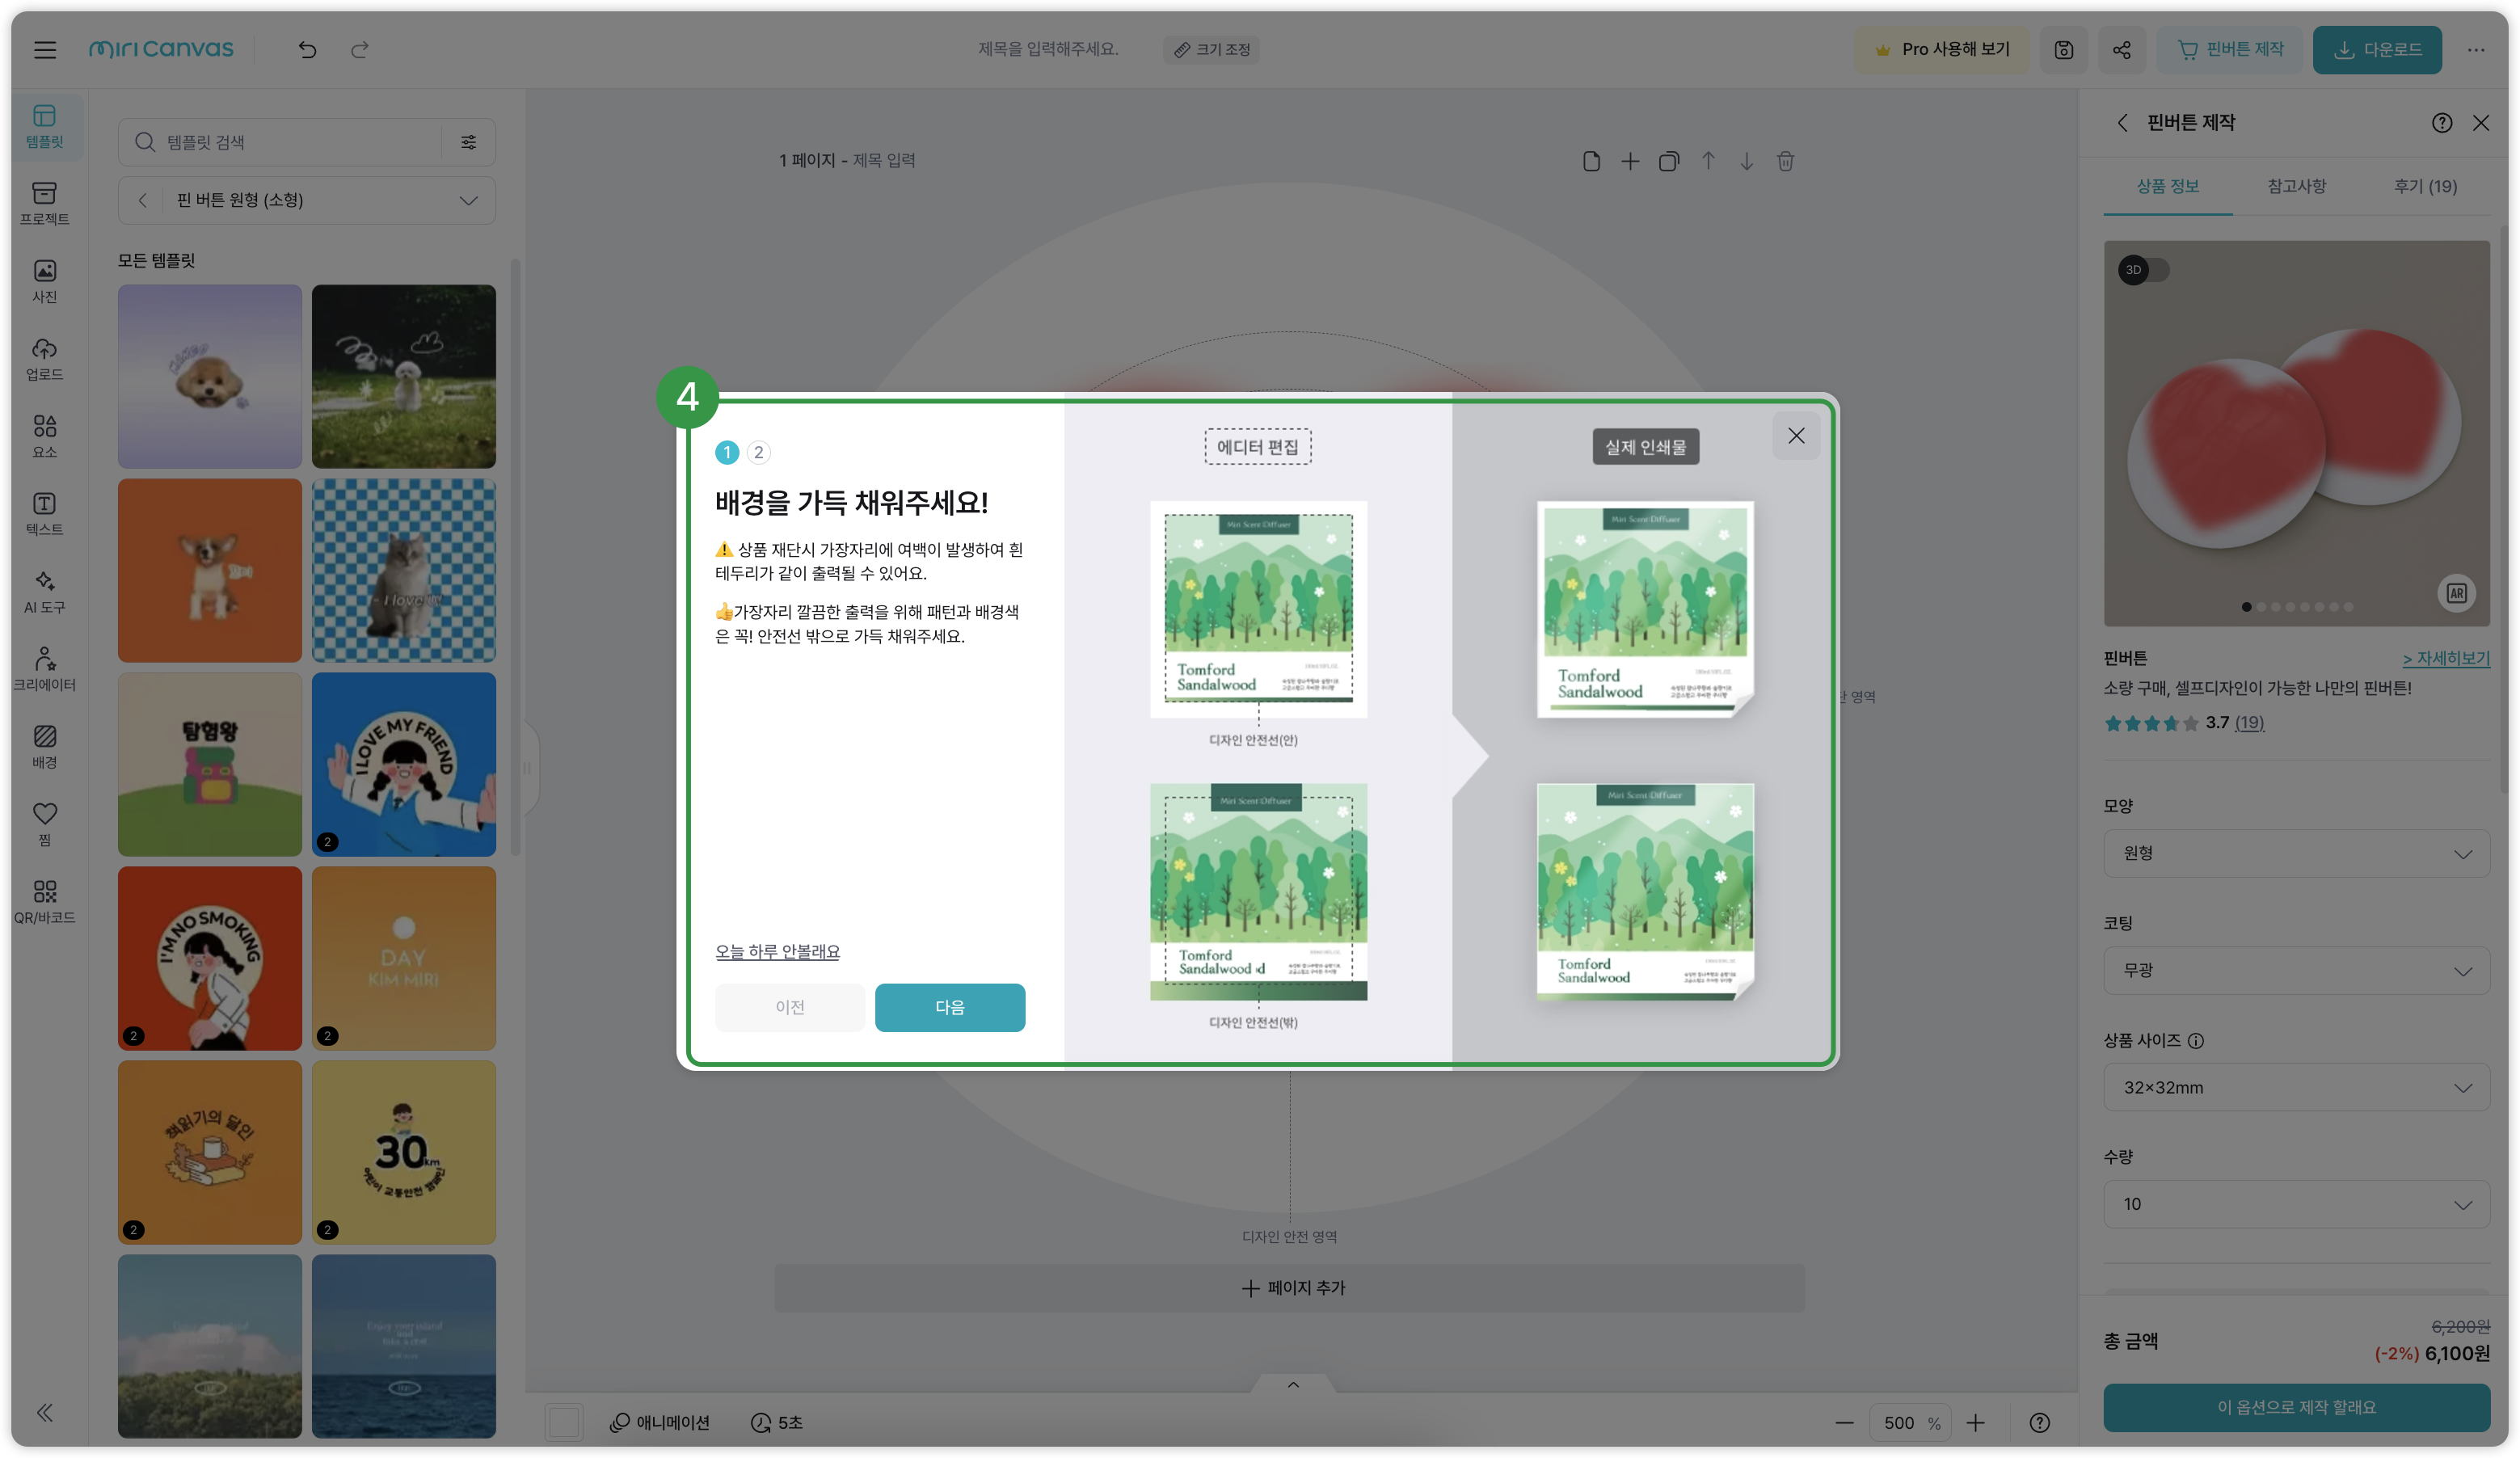2520x1458 pixels.
Task: Click the undo arrow icon
Action: point(307,49)
